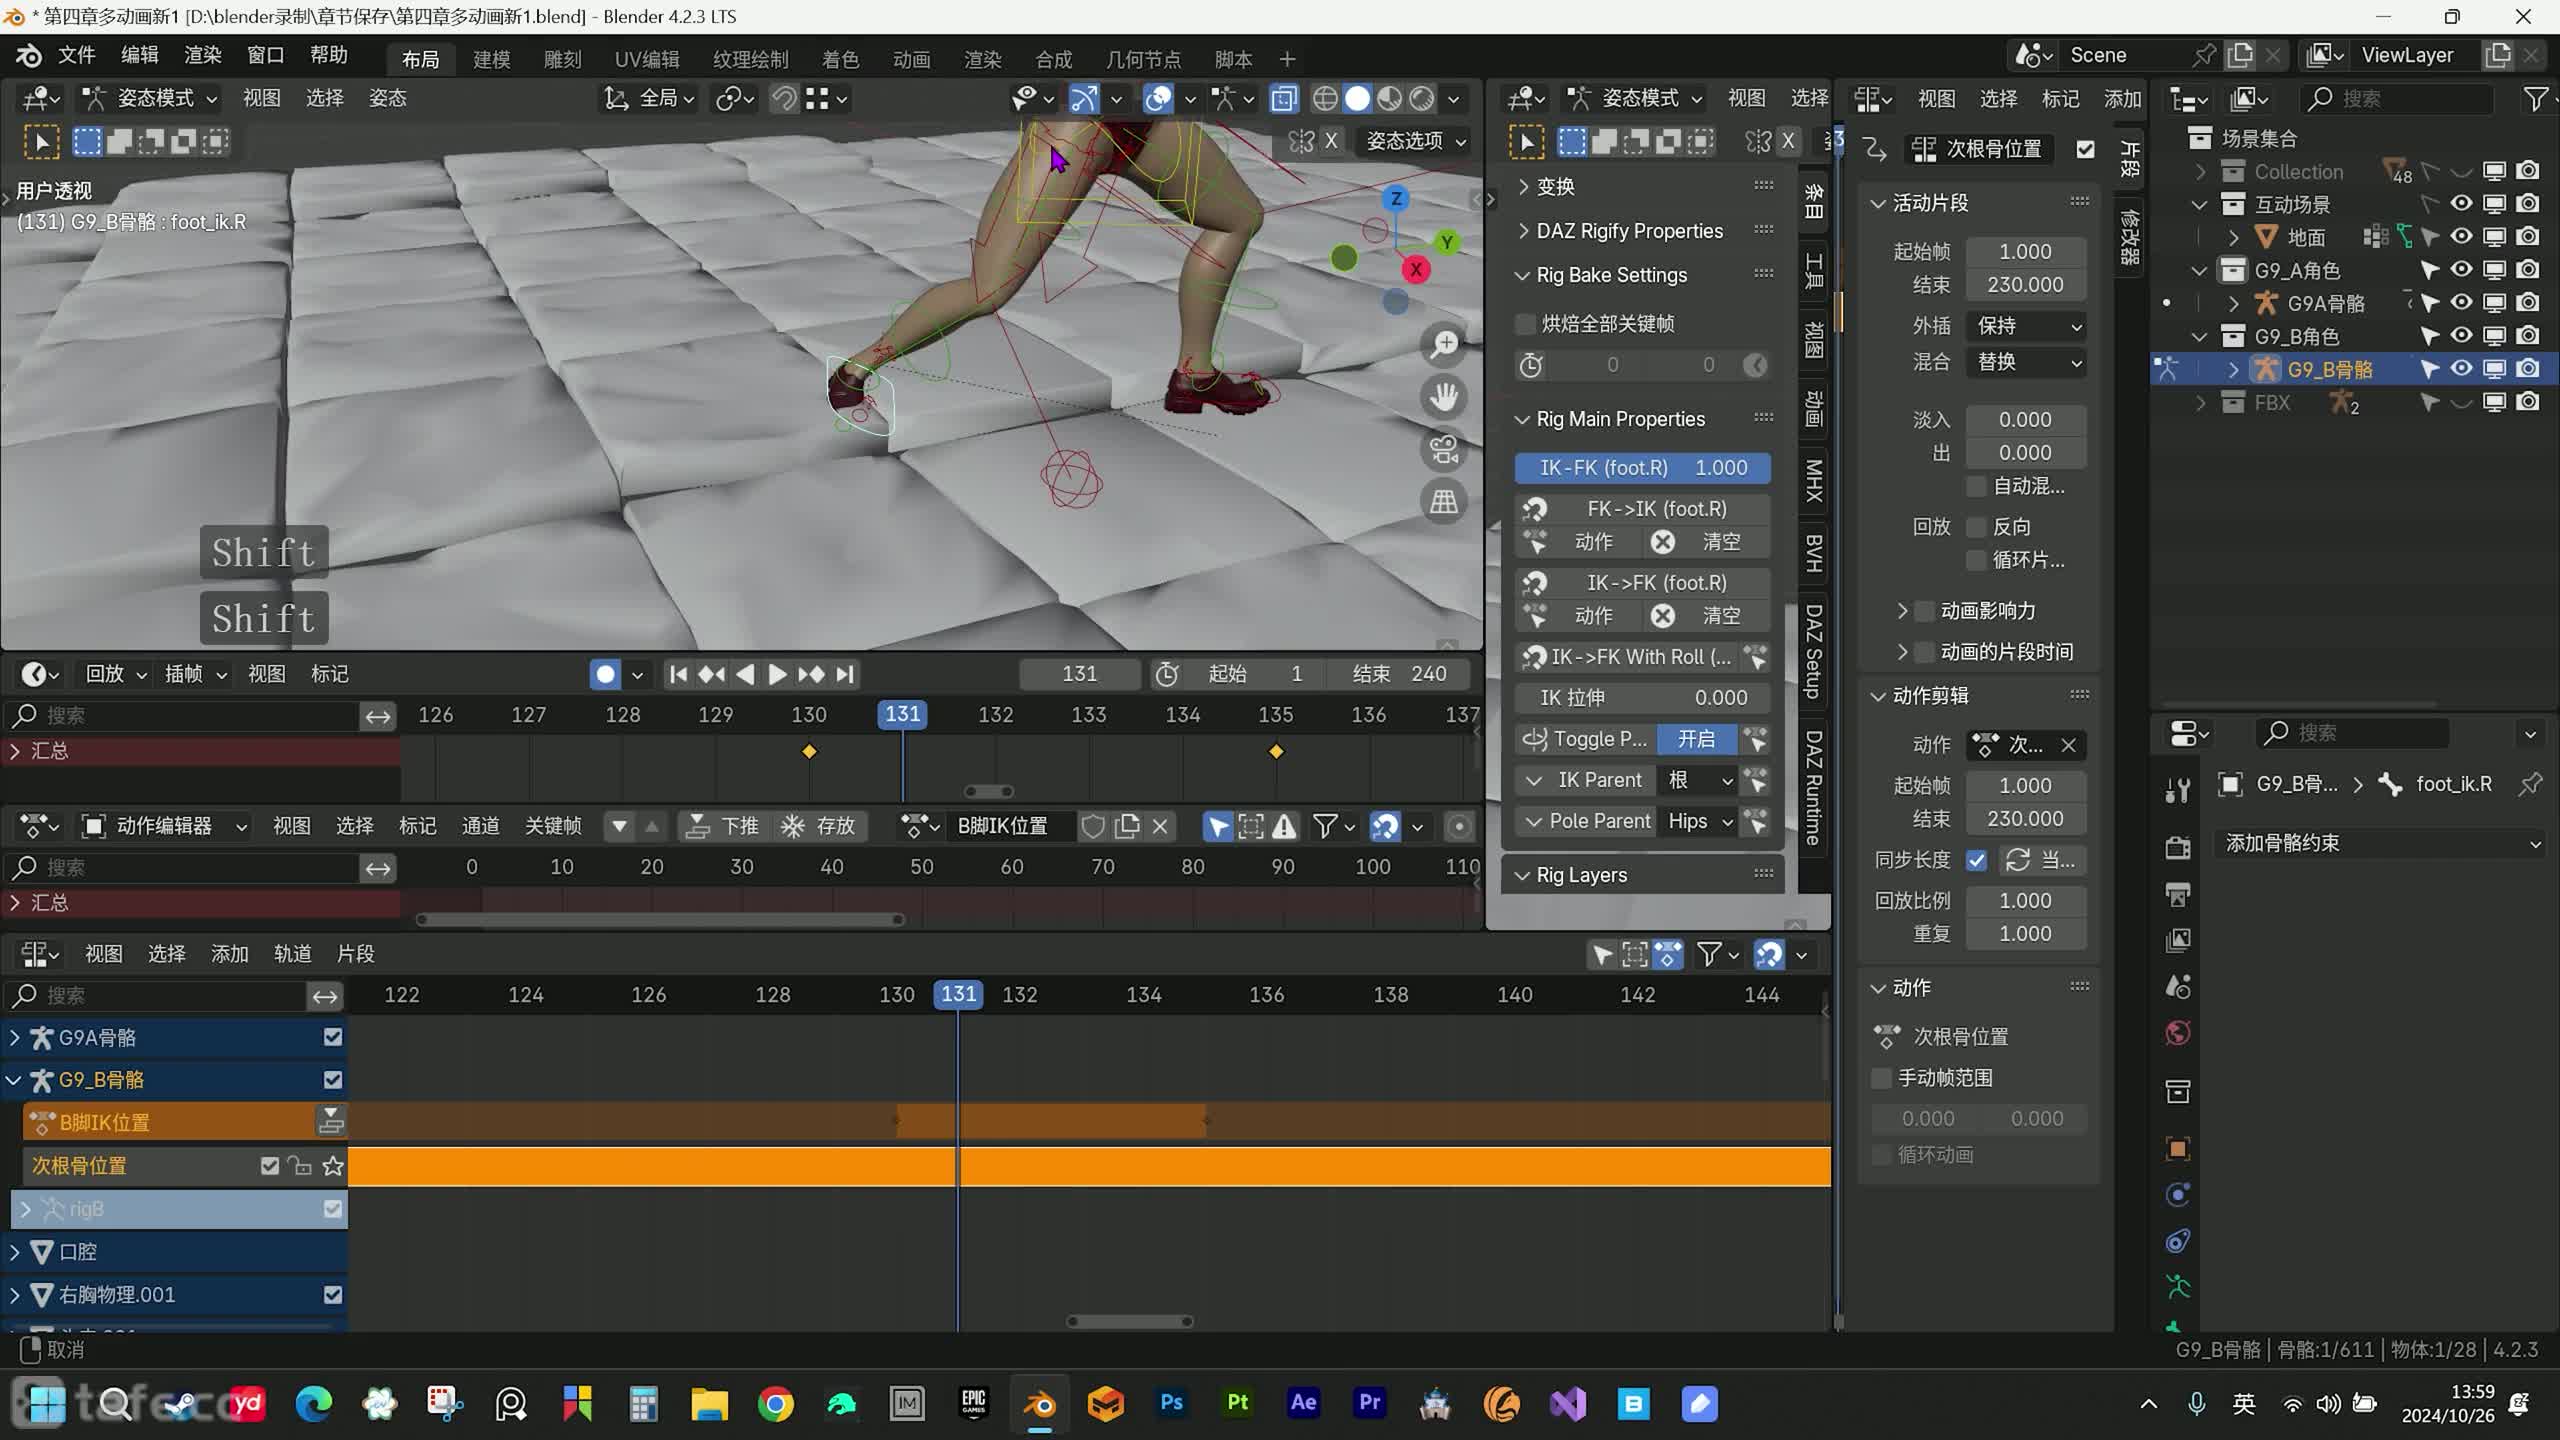
Task: Toggle auto keying record button in timeline
Action: click(x=605, y=674)
